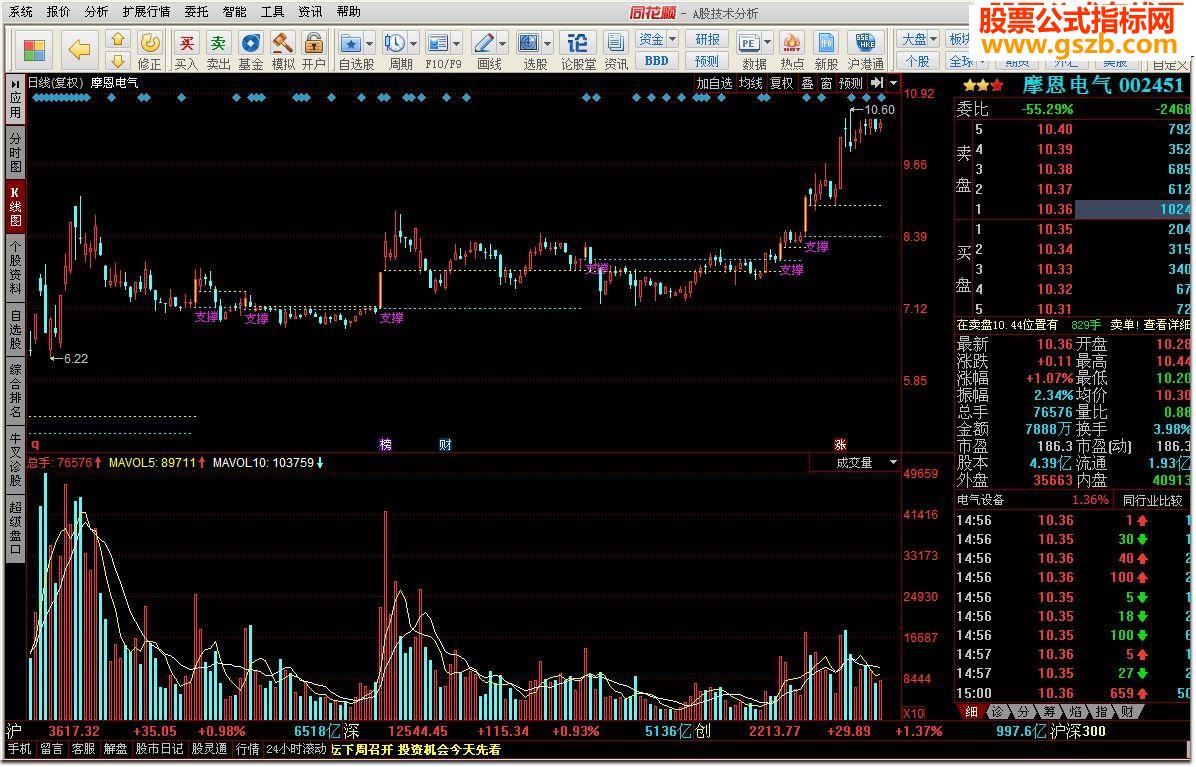The width and height of the screenshot is (1196, 767).
Task: Open the 委托 menu
Action: click(196, 11)
